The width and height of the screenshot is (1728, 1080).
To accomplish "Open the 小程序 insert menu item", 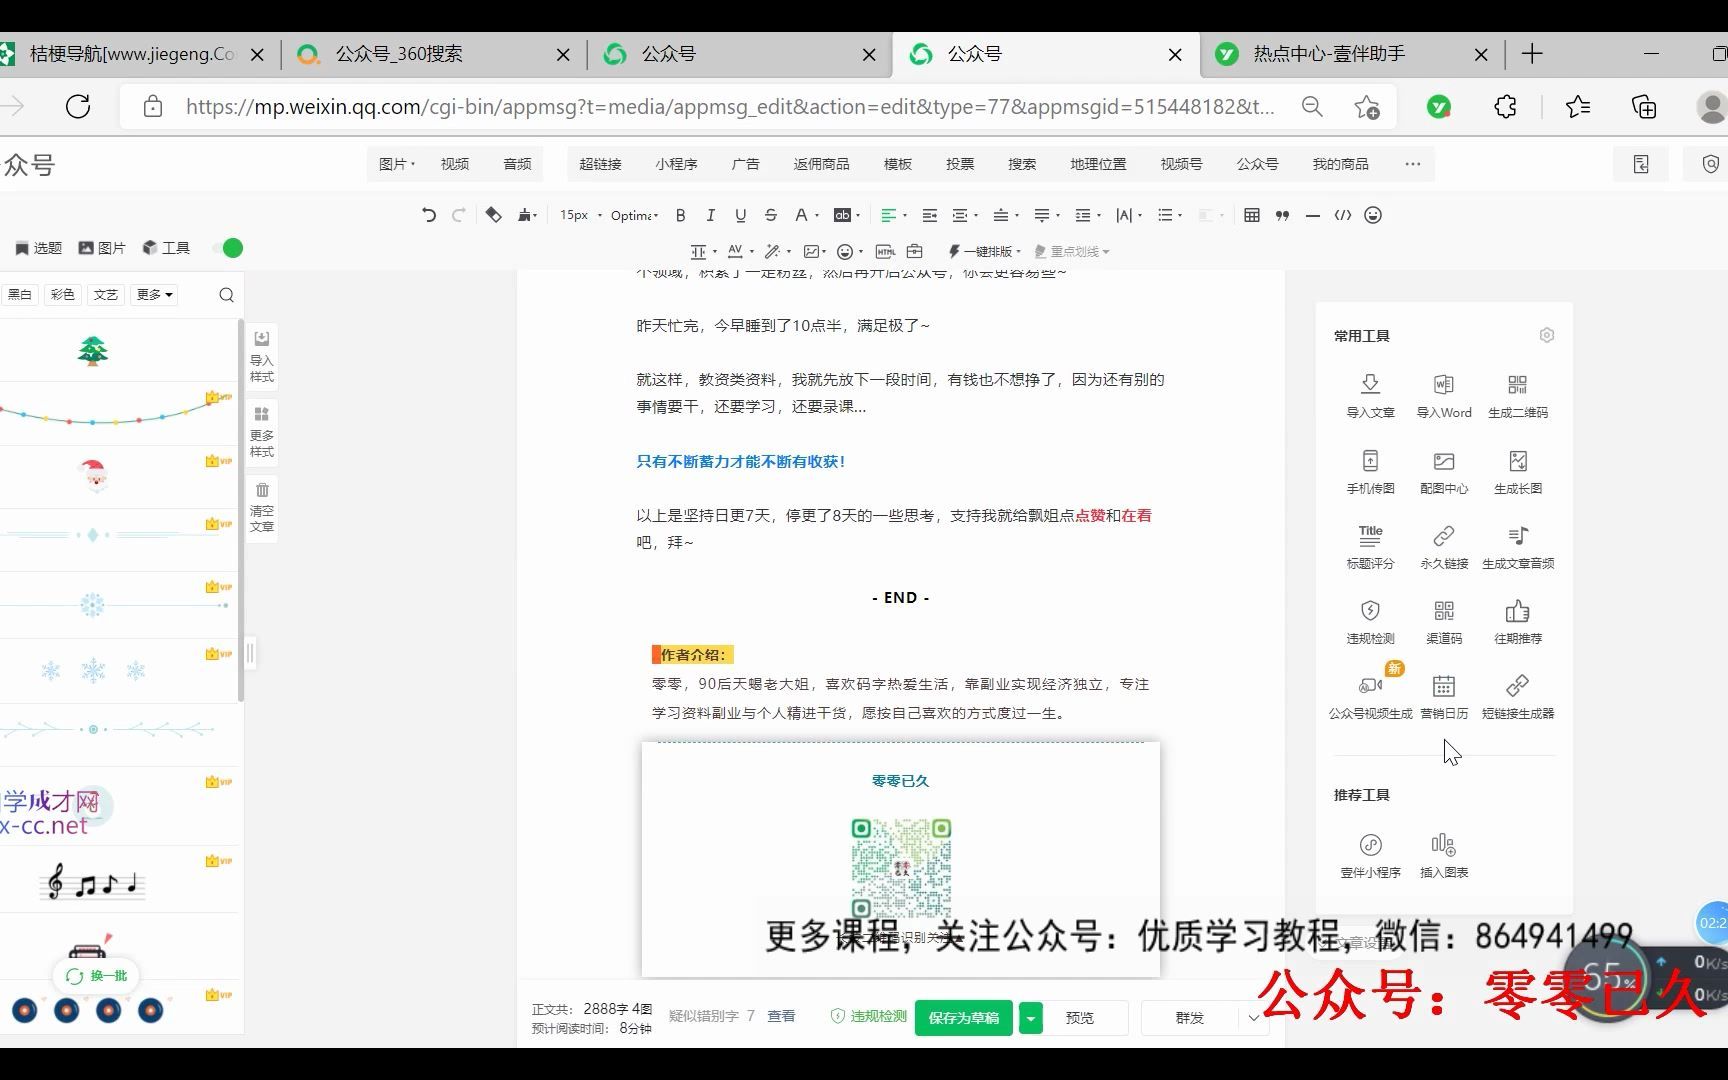I will click(676, 164).
